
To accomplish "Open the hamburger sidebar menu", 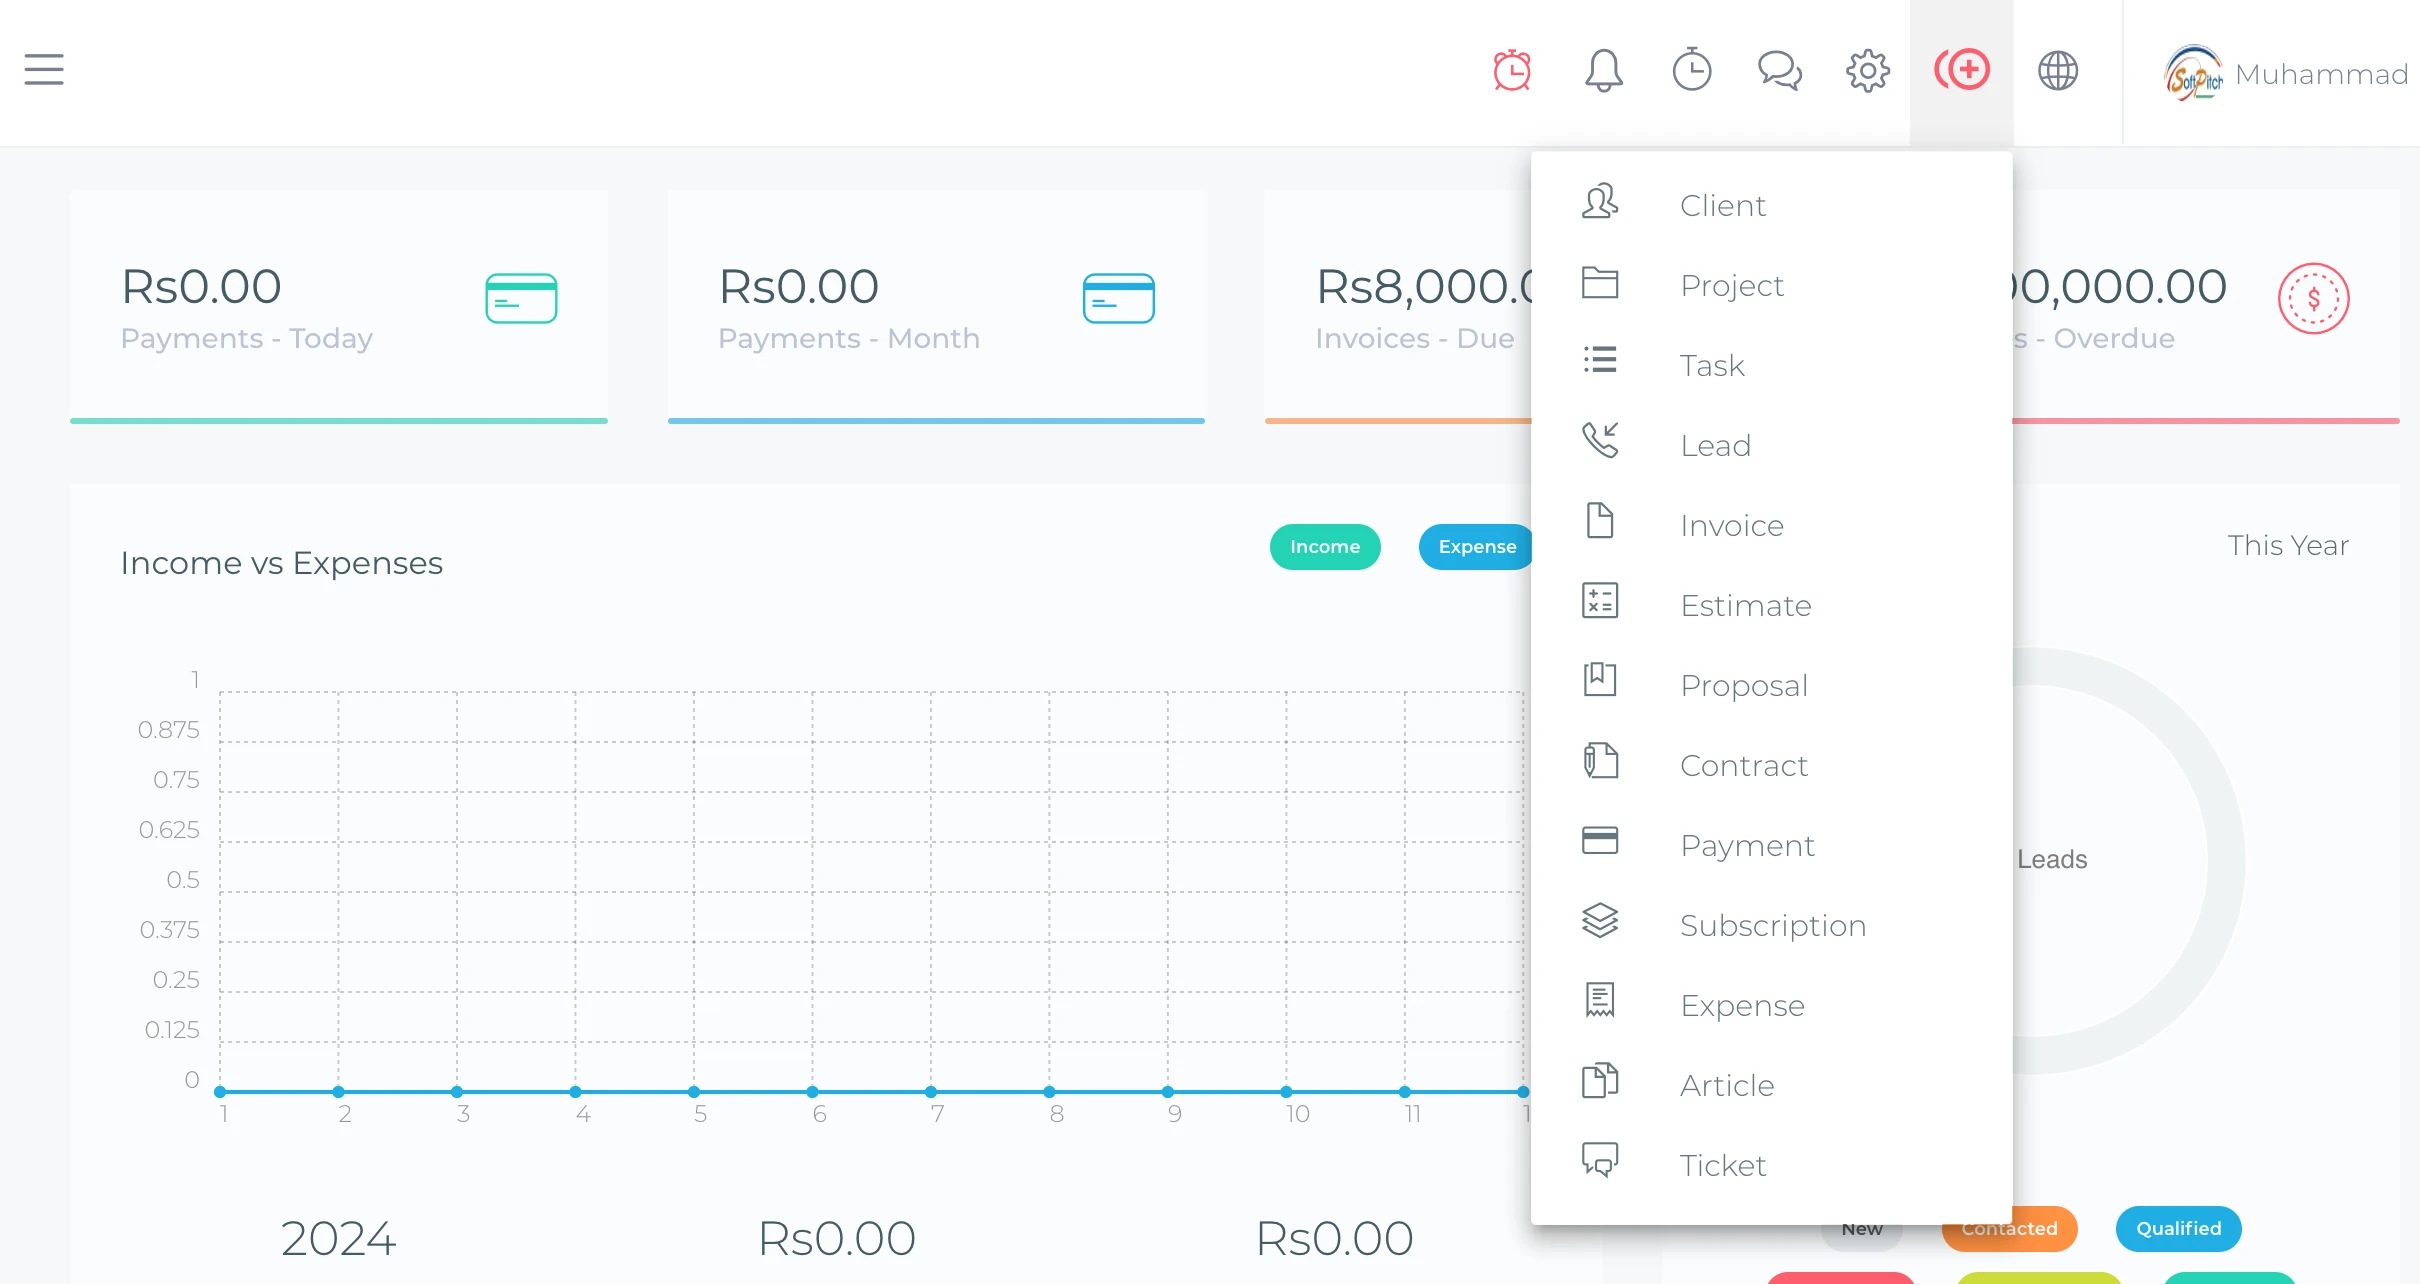I will point(44,70).
